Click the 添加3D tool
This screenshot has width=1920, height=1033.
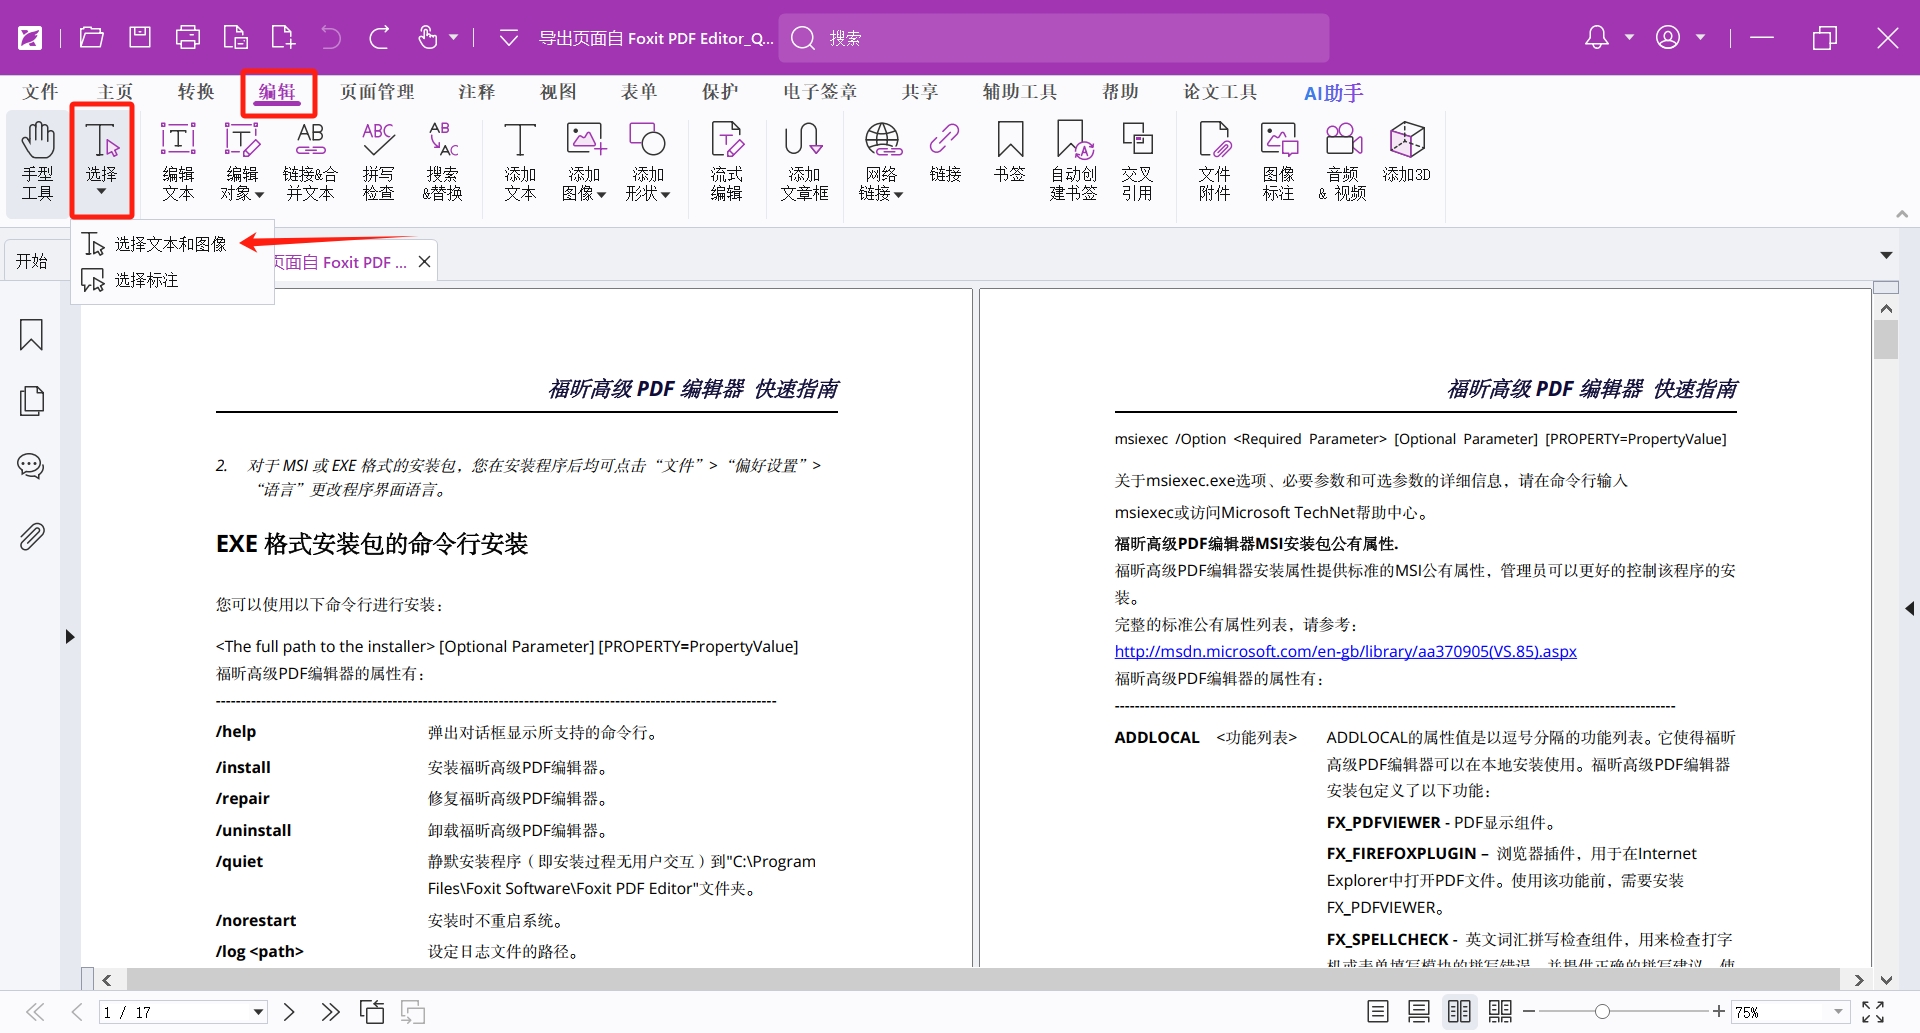coord(1407,152)
